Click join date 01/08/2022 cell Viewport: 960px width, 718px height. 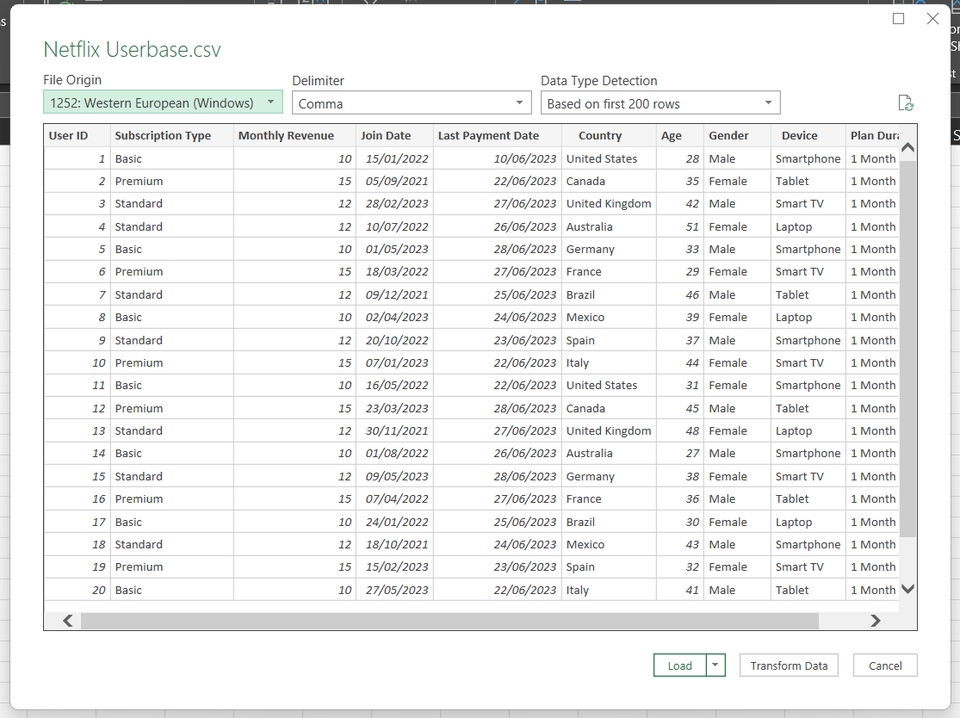394,454
